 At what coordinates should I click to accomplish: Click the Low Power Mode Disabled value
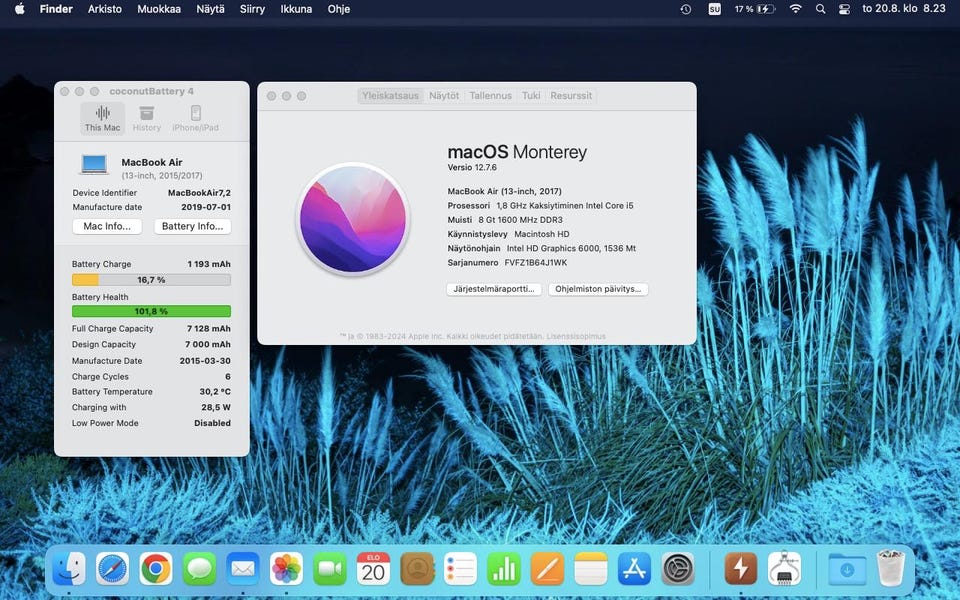(212, 423)
